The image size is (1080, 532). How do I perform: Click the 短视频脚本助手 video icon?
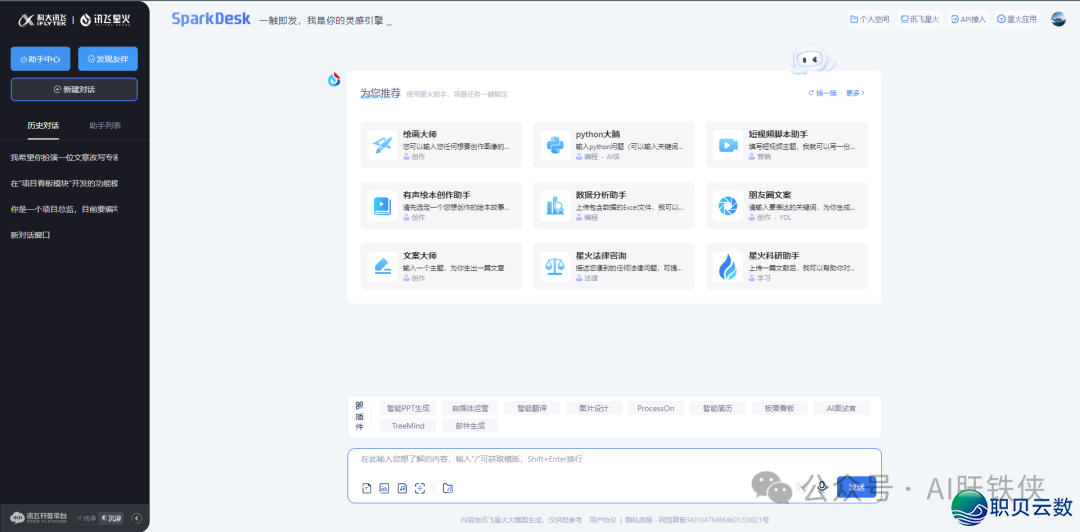pos(727,145)
